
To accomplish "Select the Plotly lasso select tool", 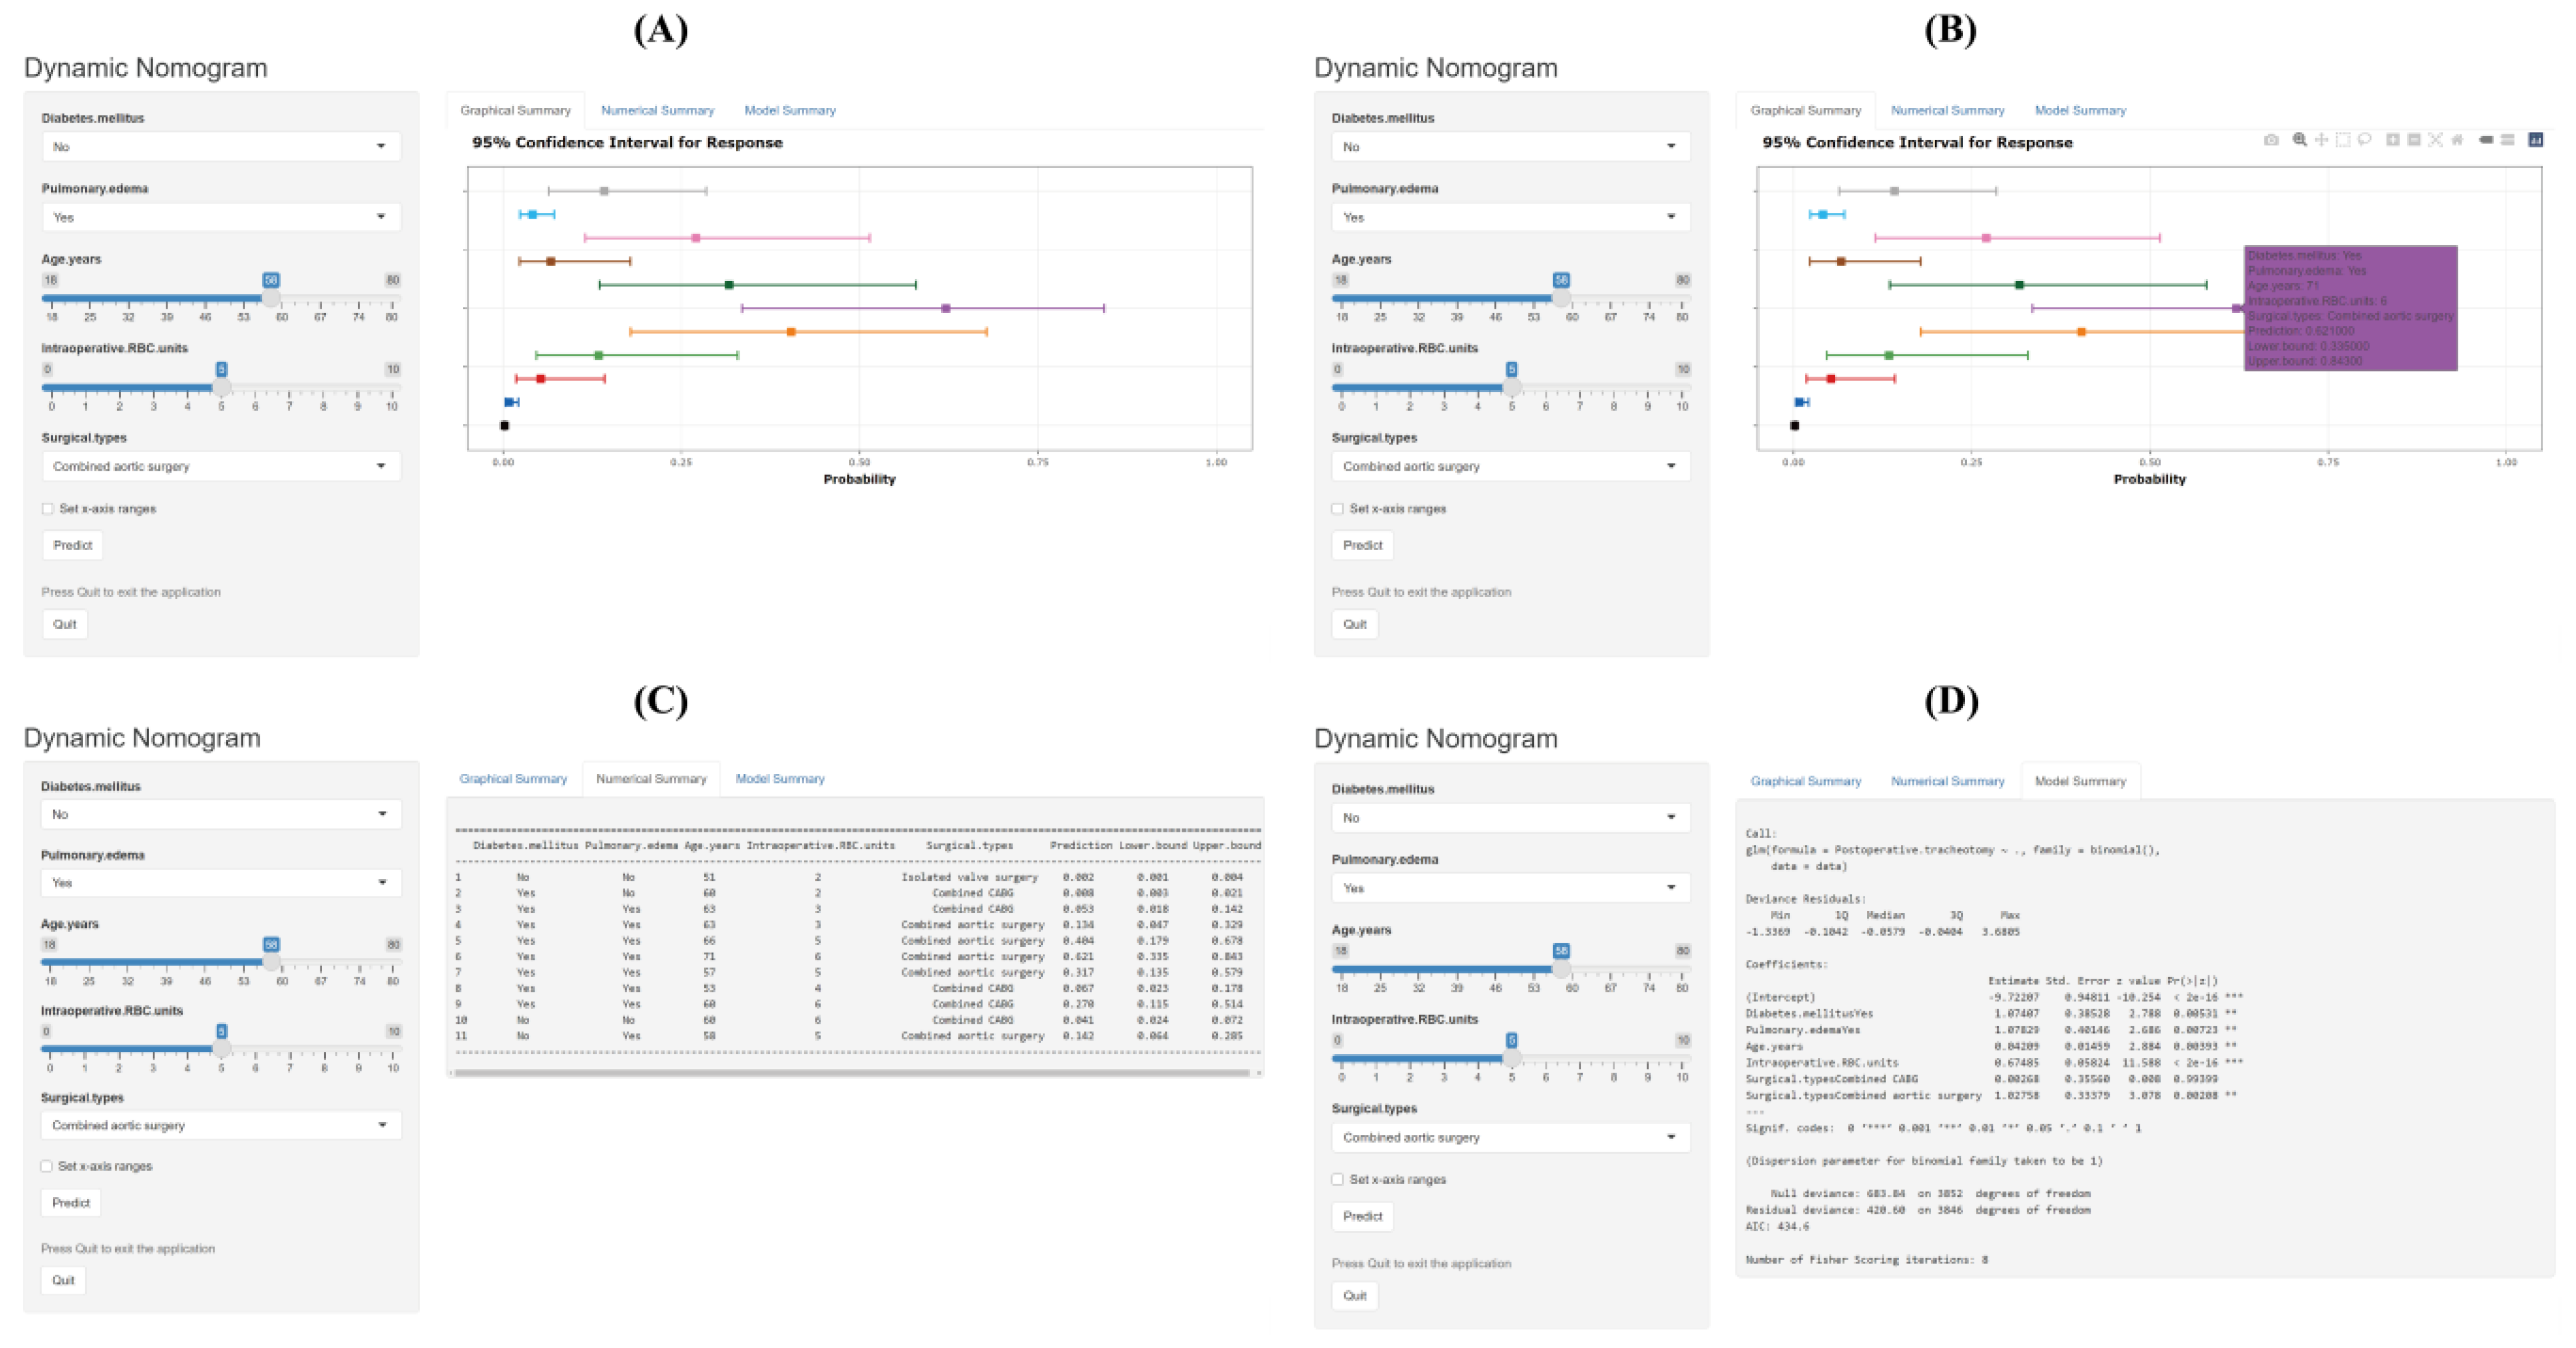I will click(2365, 140).
